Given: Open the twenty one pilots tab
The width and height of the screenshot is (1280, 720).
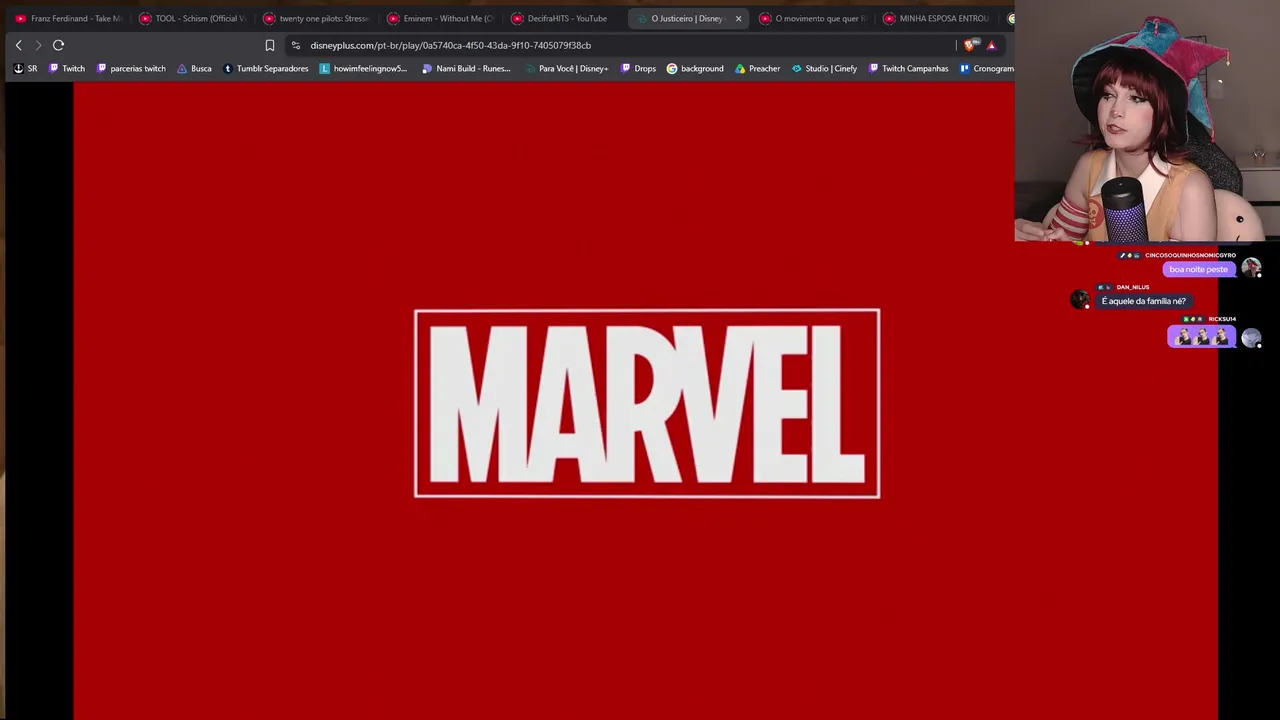Looking at the screenshot, I should (x=316, y=18).
